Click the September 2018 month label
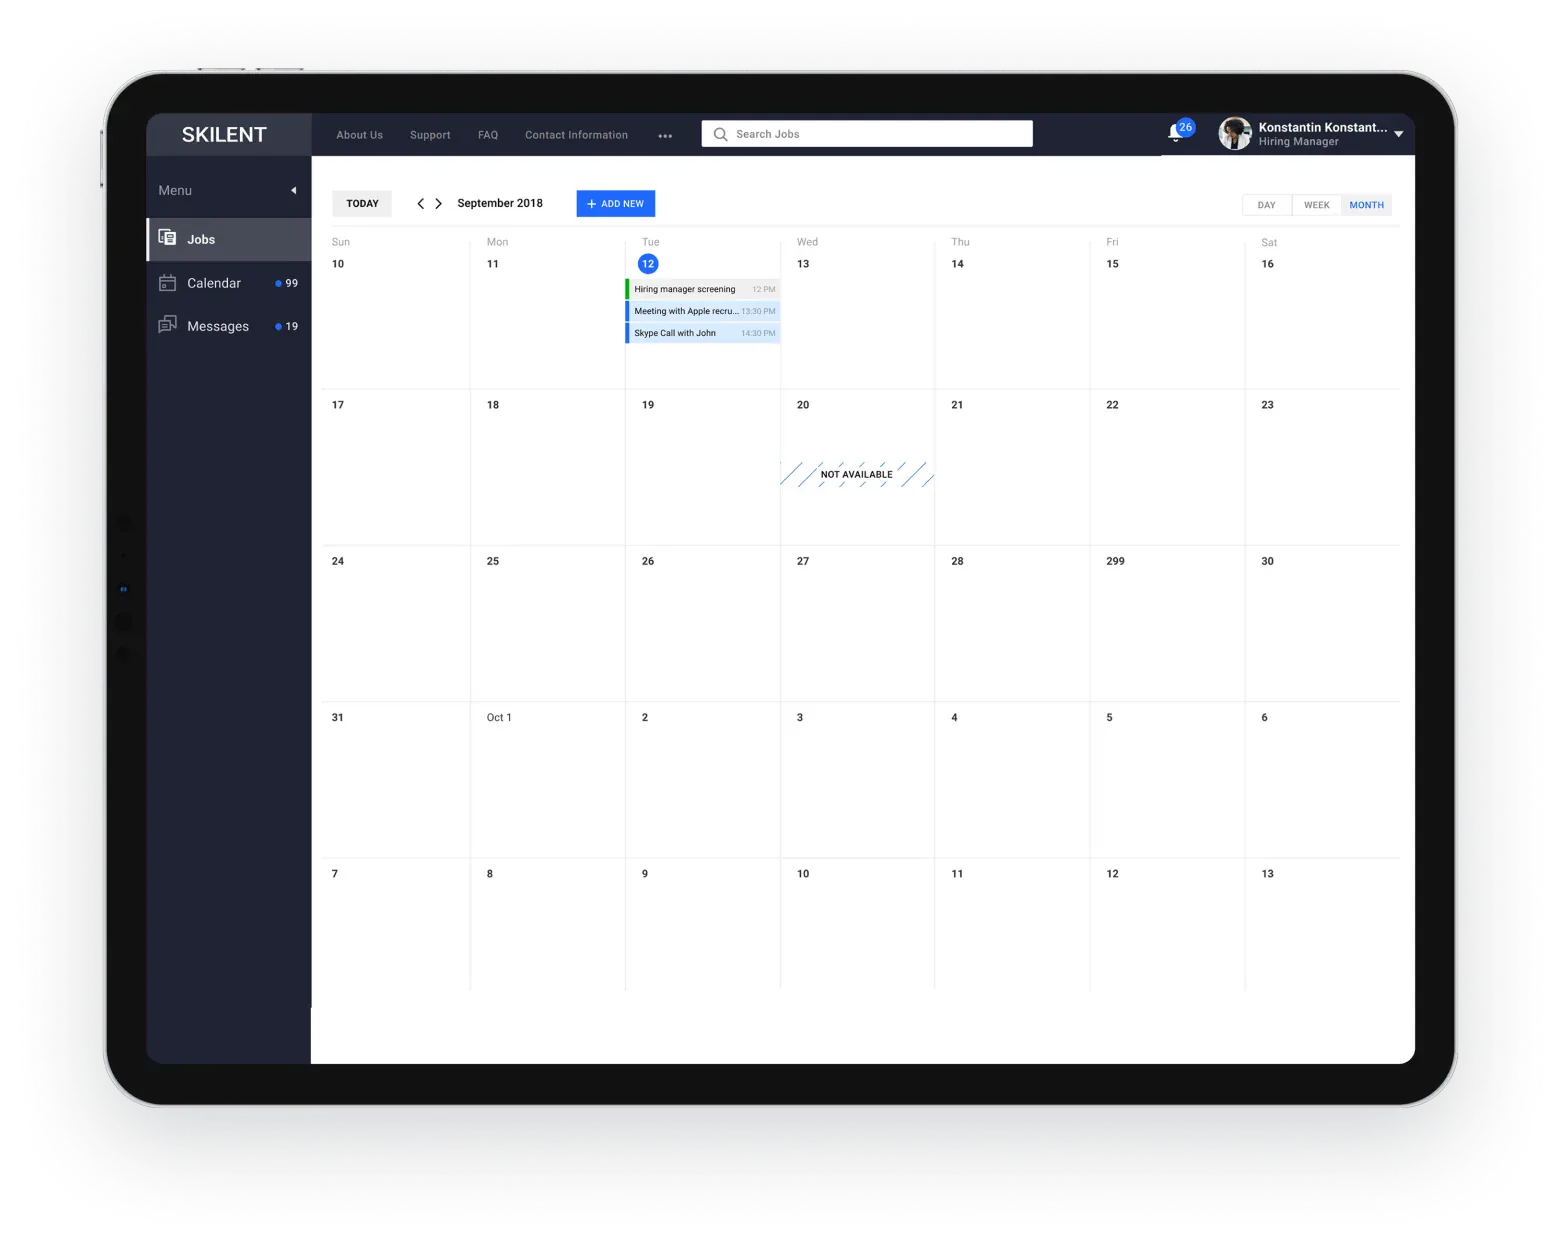The image size is (1559, 1240). pos(500,203)
